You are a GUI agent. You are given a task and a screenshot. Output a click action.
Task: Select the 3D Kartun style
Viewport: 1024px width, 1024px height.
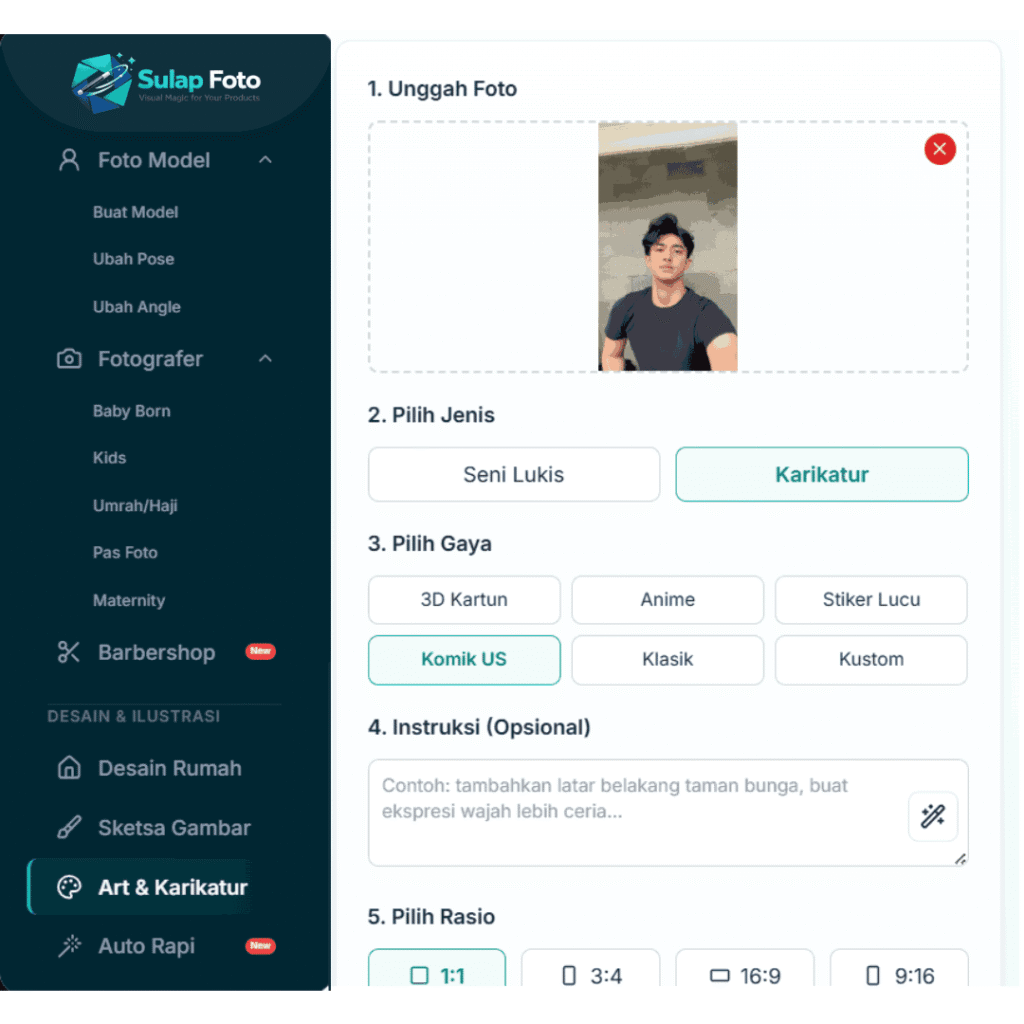pos(464,600)
